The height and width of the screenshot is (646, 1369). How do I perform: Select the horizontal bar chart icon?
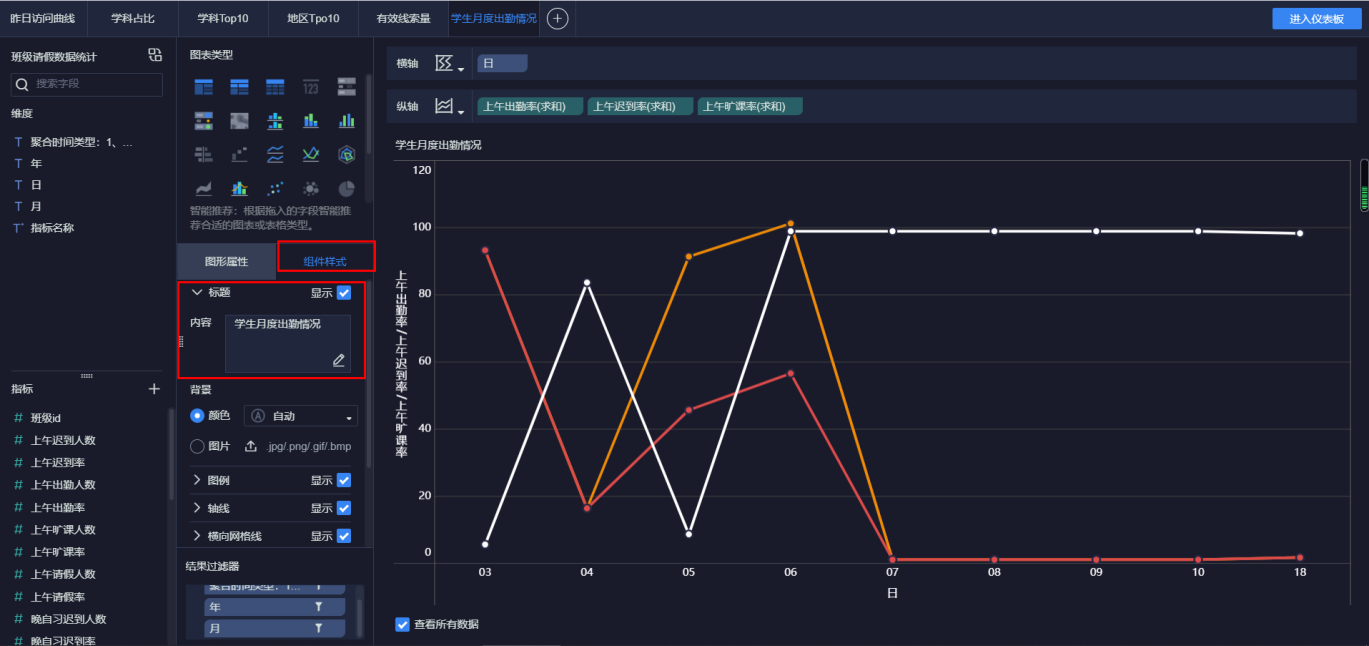203,154
